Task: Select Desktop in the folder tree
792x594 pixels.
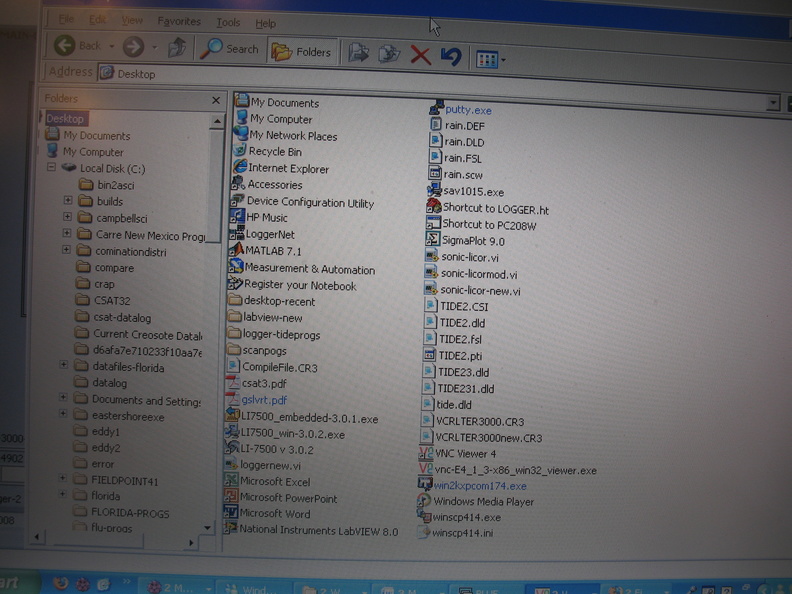Action: [65, 119]
